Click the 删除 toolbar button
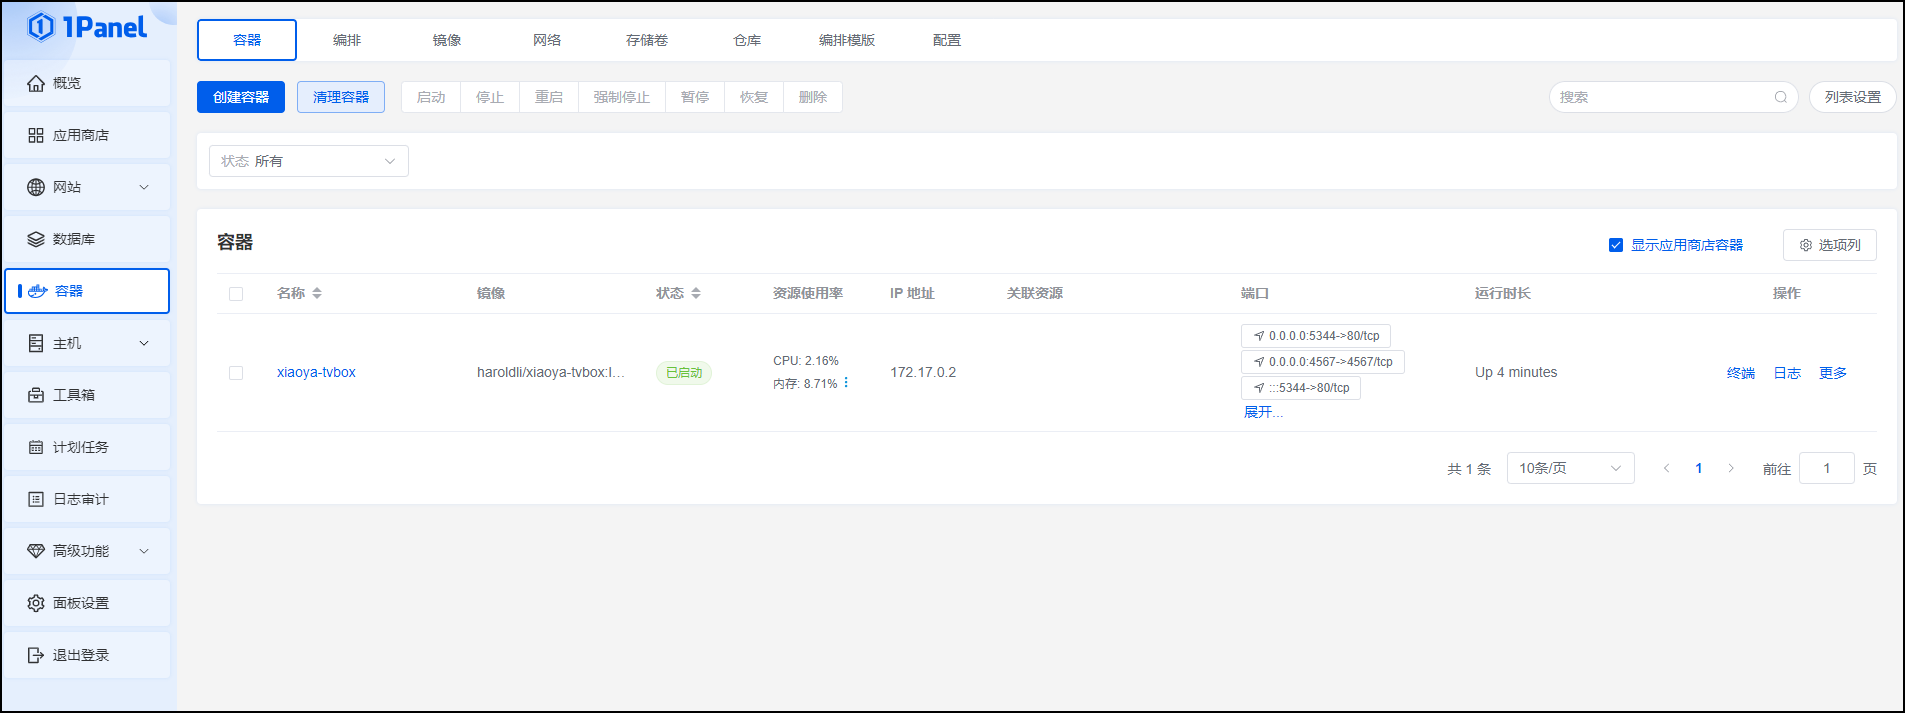 click(813, 97)
